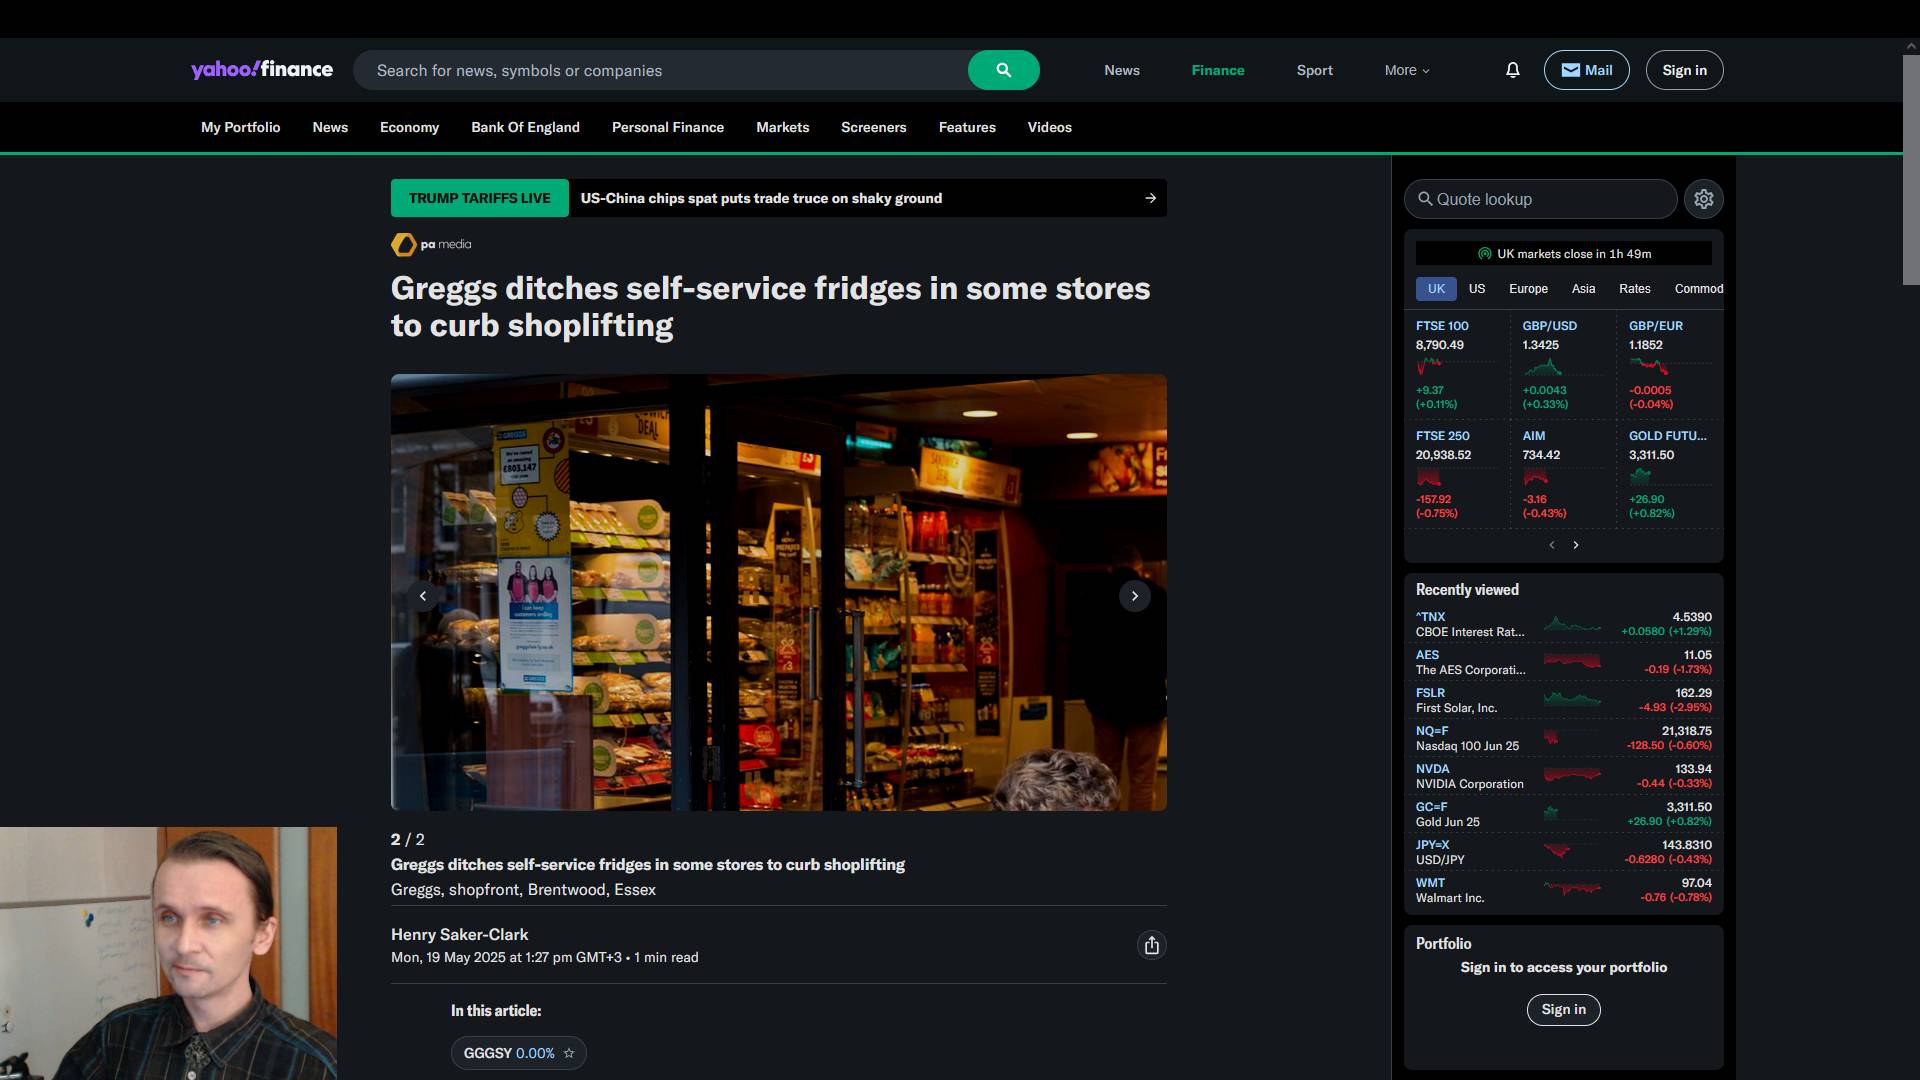Go to previous market summary page
The image size is (1920, 1080).
point(1551,545)
